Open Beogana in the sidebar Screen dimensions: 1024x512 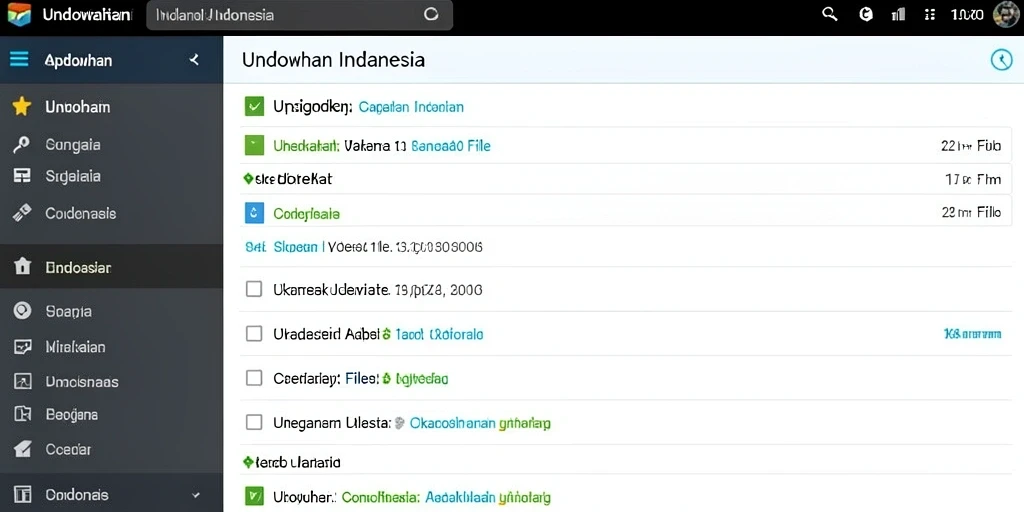(111, 414)
